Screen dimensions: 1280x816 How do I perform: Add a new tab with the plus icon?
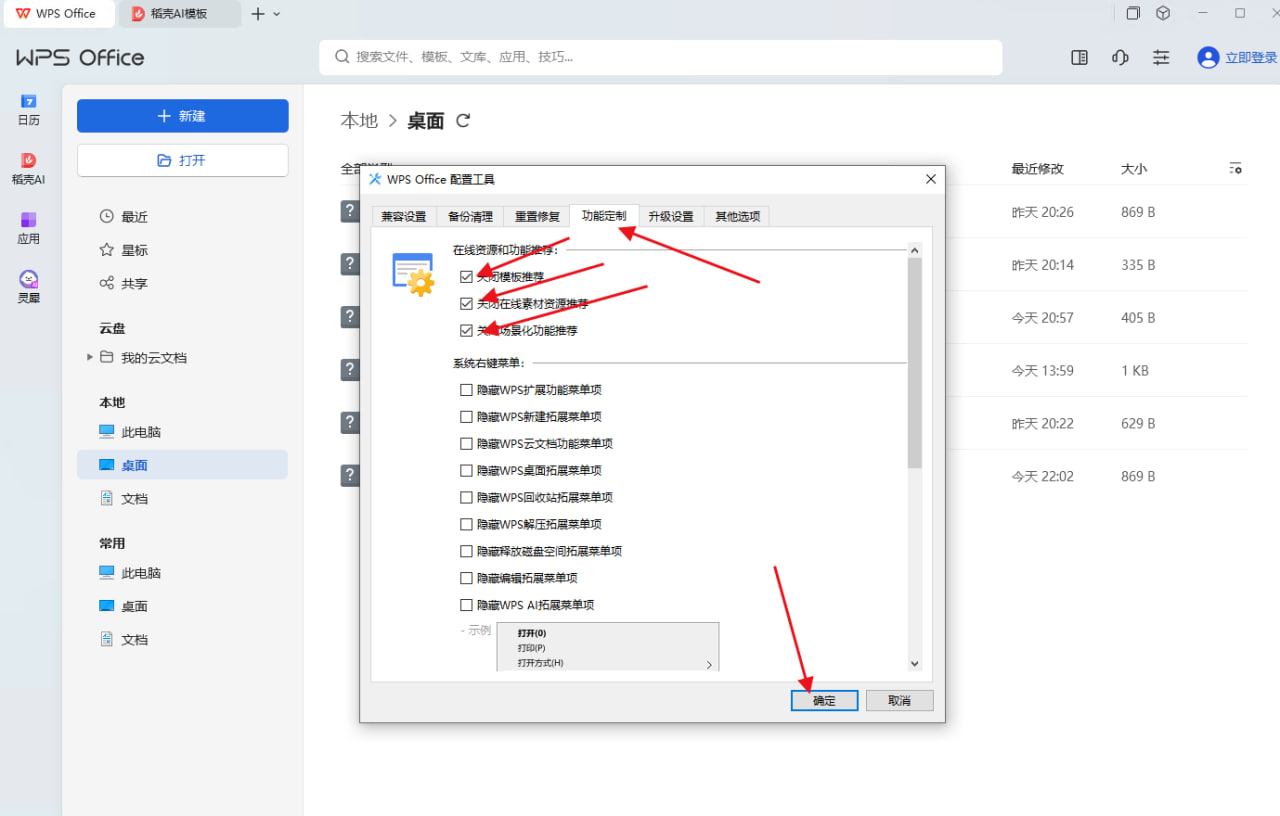pos(258,14)
